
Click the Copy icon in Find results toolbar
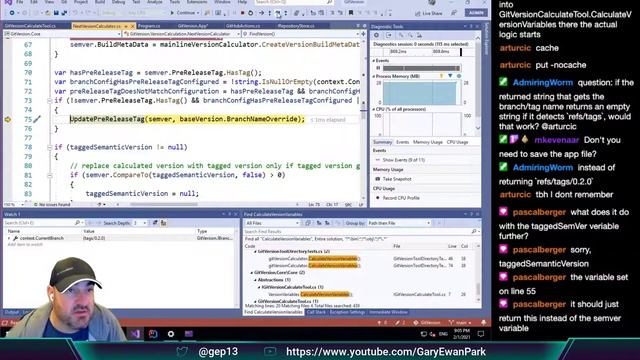click(x=308, y=223)
